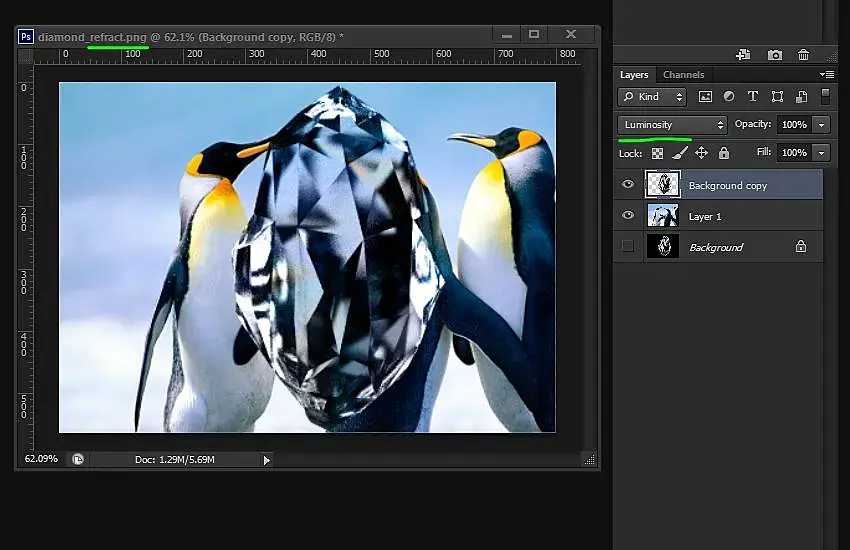The height and width of the screenshot is (550, 850).
Task: Open the Opacity slider dropdown arrow
Action: [x=821, y=125]
